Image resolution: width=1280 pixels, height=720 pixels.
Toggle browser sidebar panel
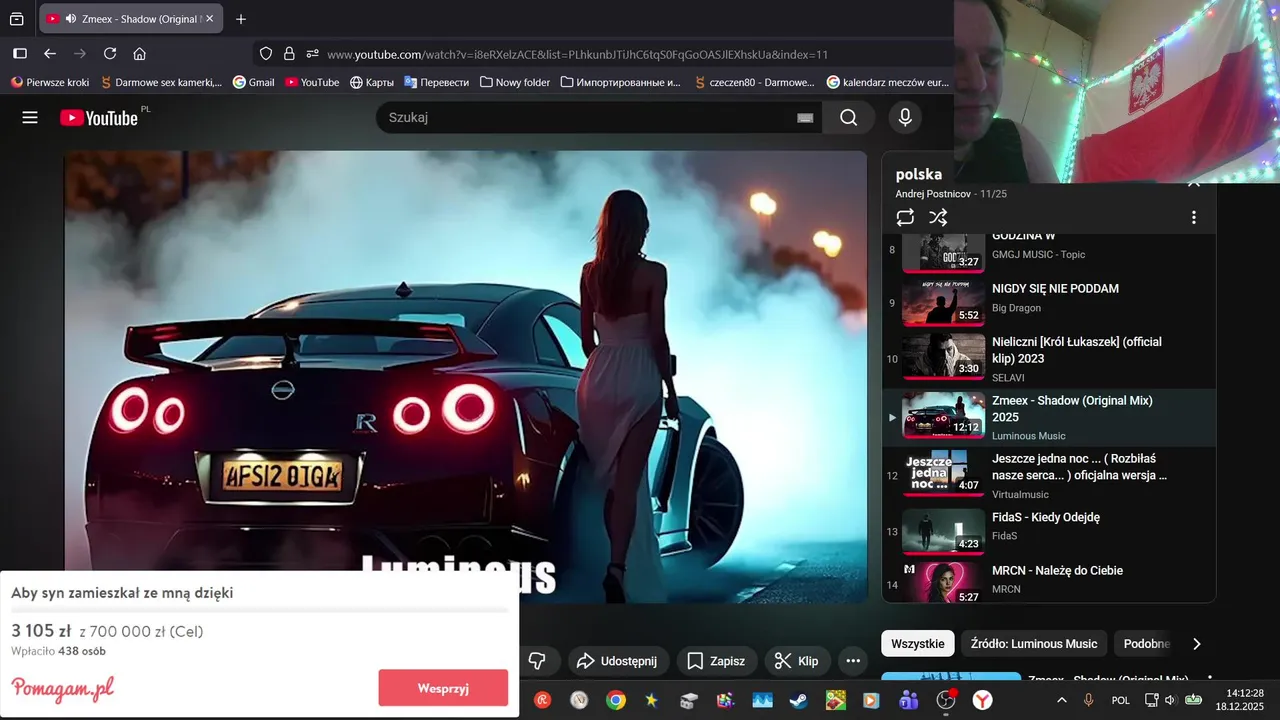pyautogui.click(x=20, y=54)
